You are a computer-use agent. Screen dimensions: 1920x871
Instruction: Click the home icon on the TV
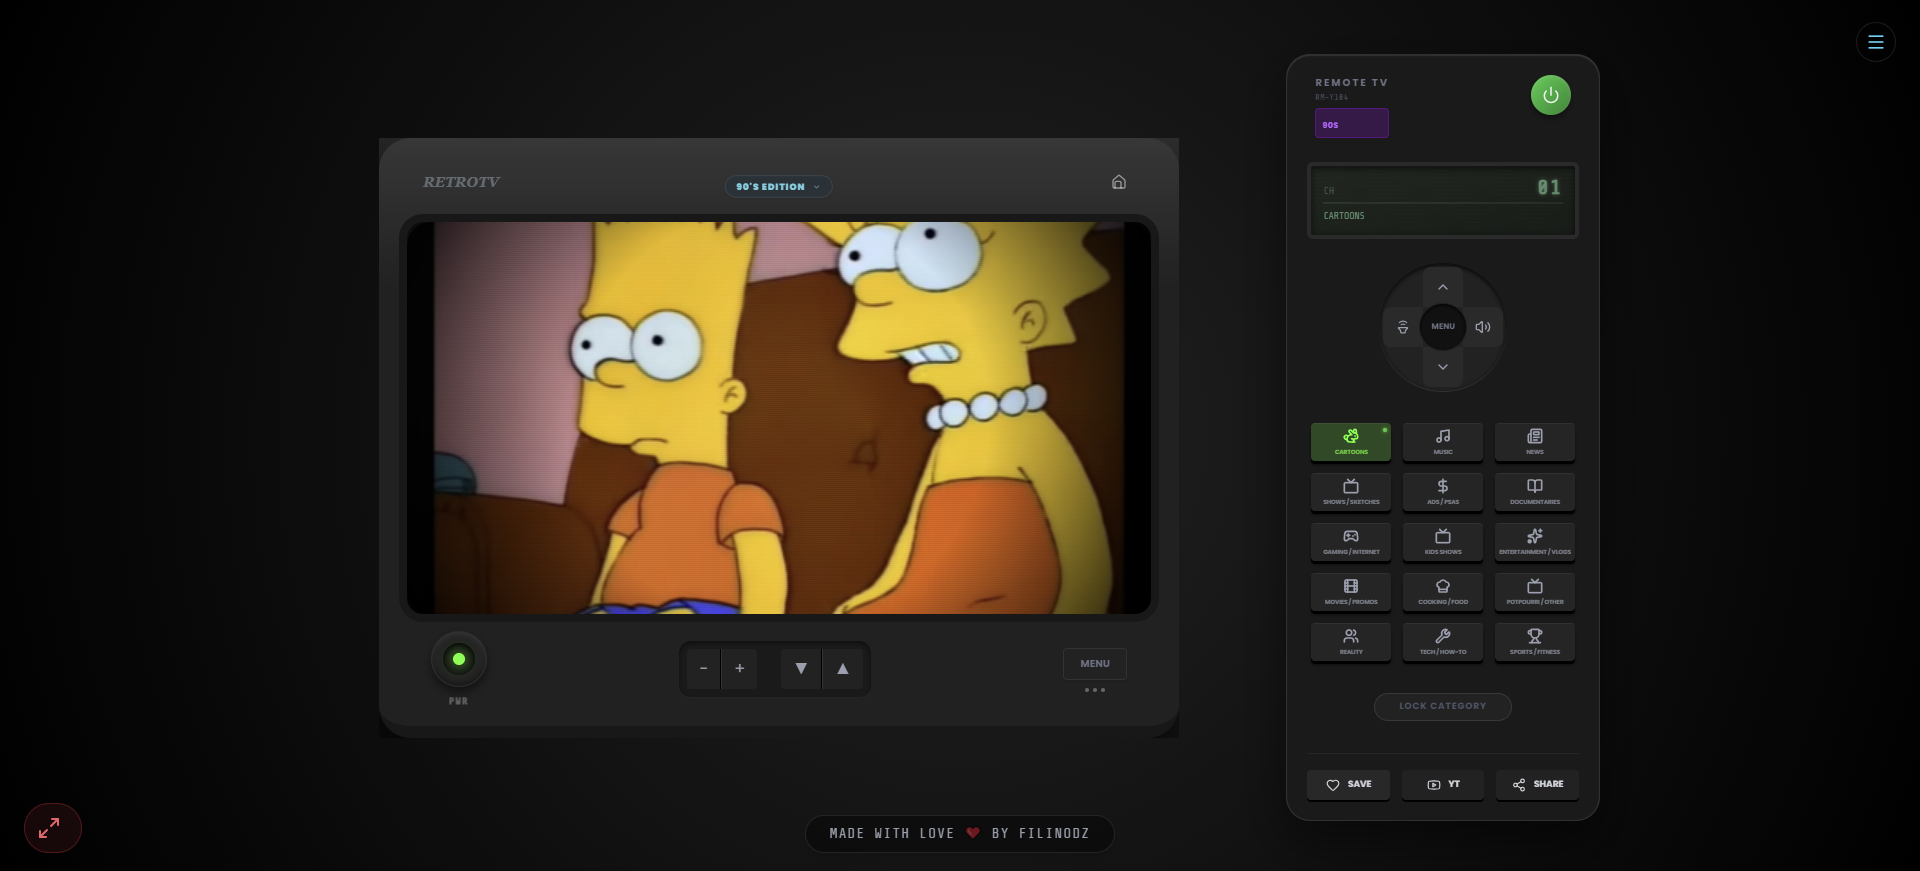coord(1119,182)
